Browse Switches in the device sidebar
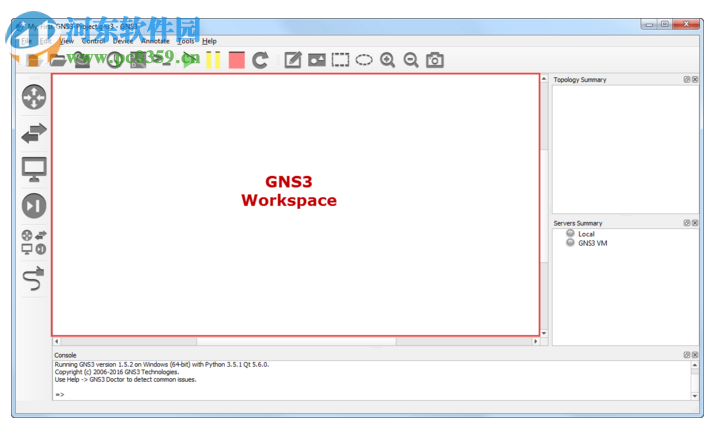Screen dimensions: 715x422 point(34,133)
